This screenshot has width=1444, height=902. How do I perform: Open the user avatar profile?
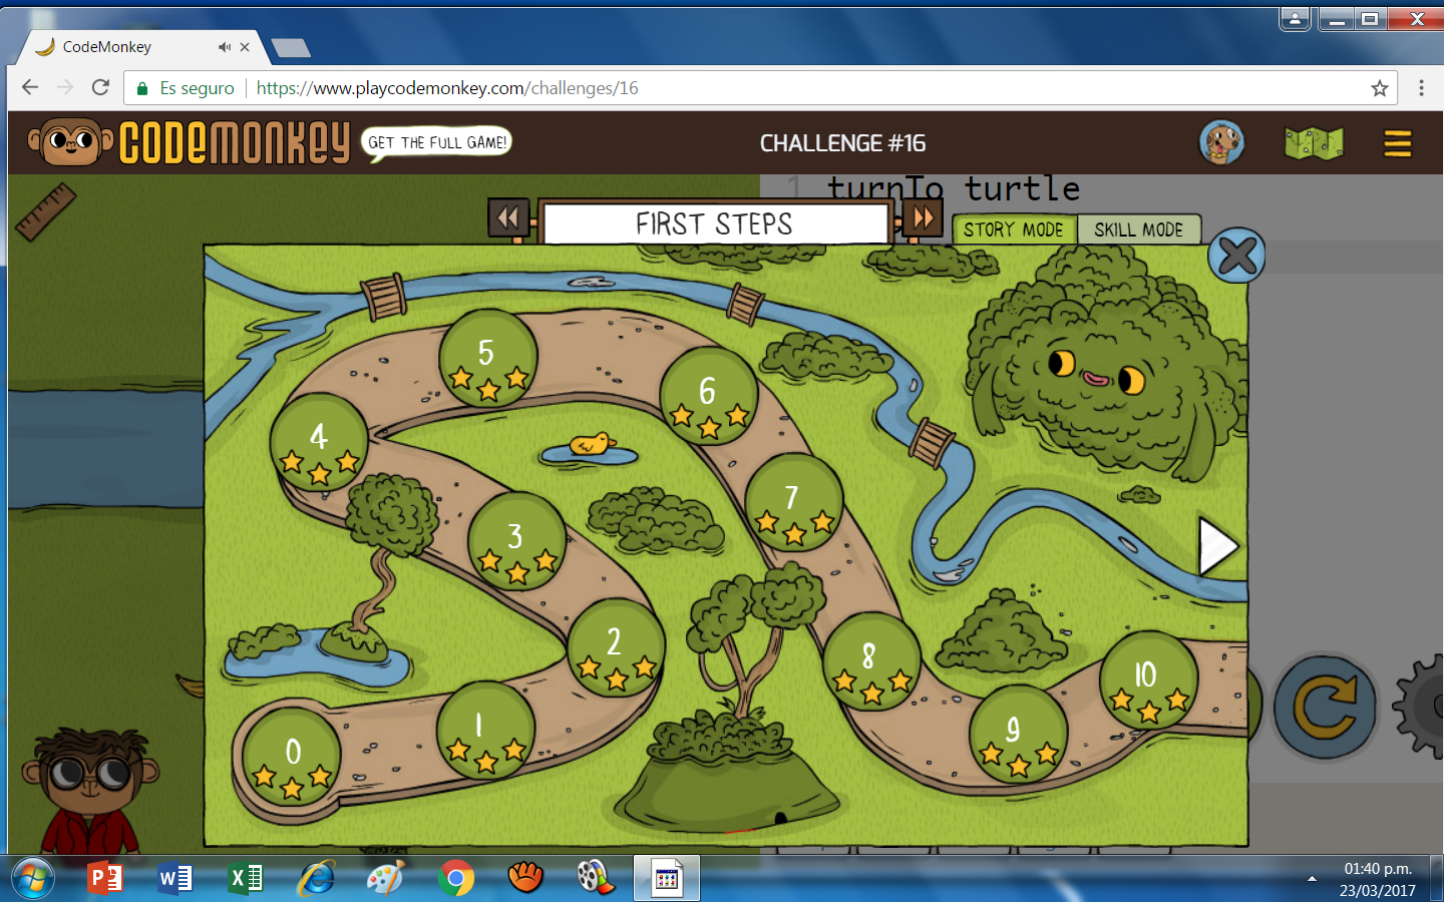(x=1222, y=143)
